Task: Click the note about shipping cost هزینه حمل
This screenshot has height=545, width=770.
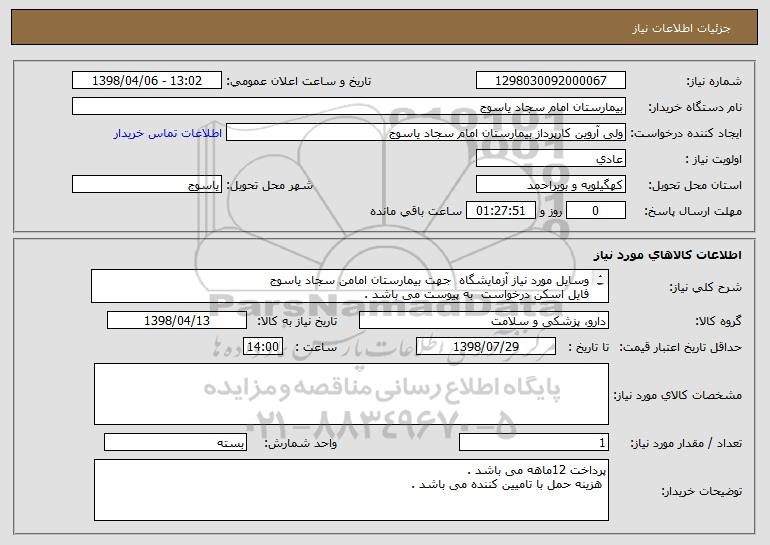Action: 506,485
